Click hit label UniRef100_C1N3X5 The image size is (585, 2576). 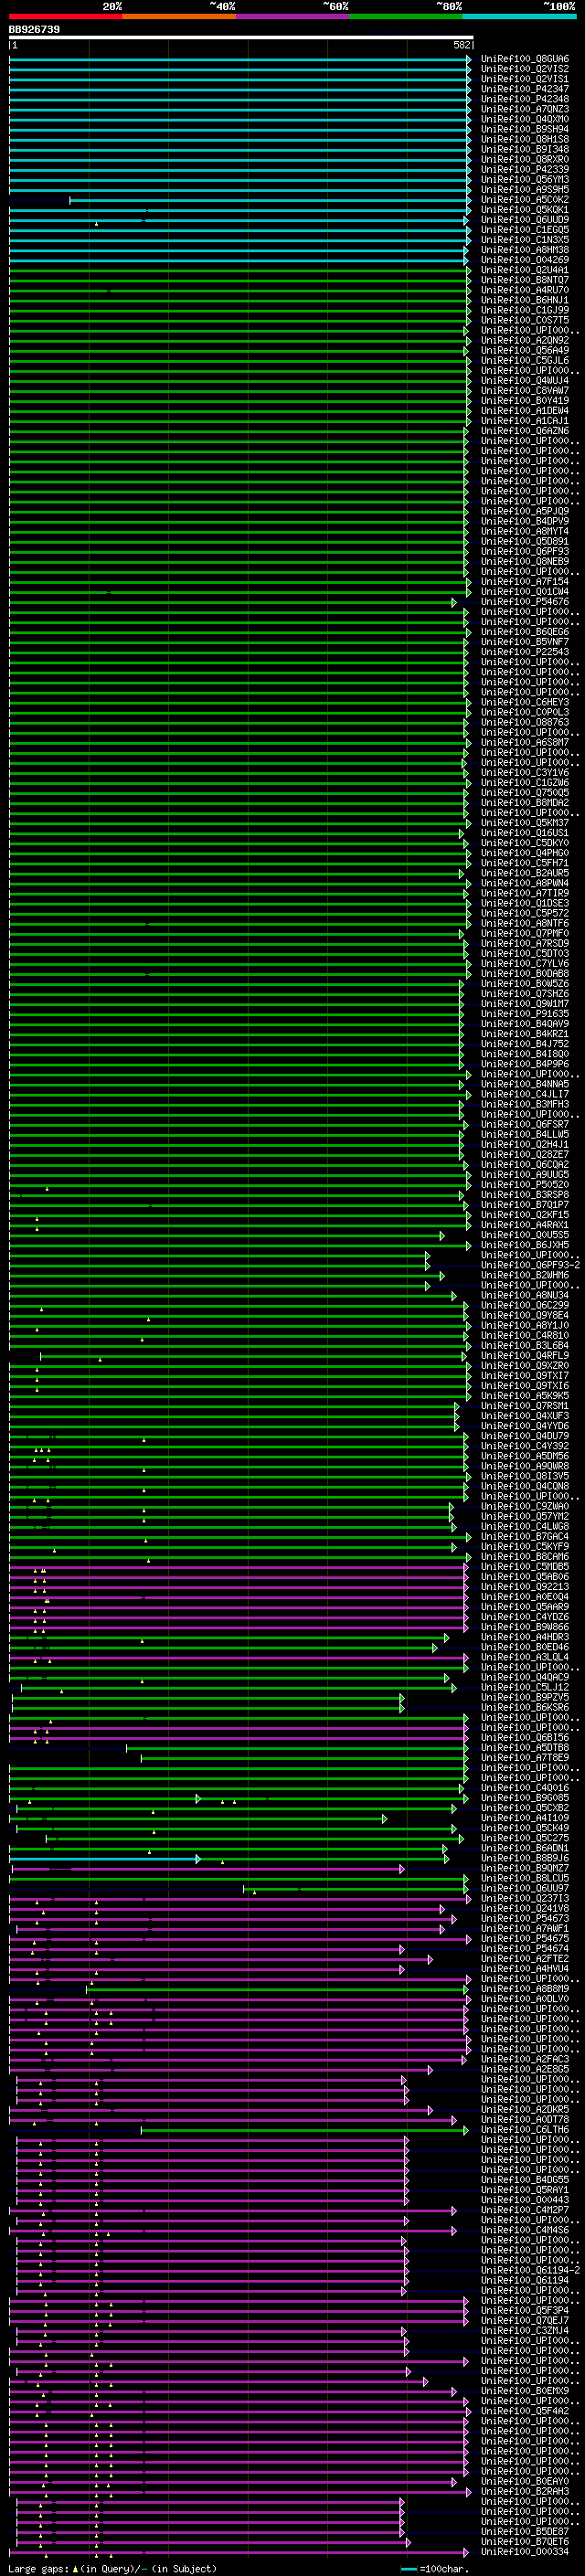coord(524,240)
